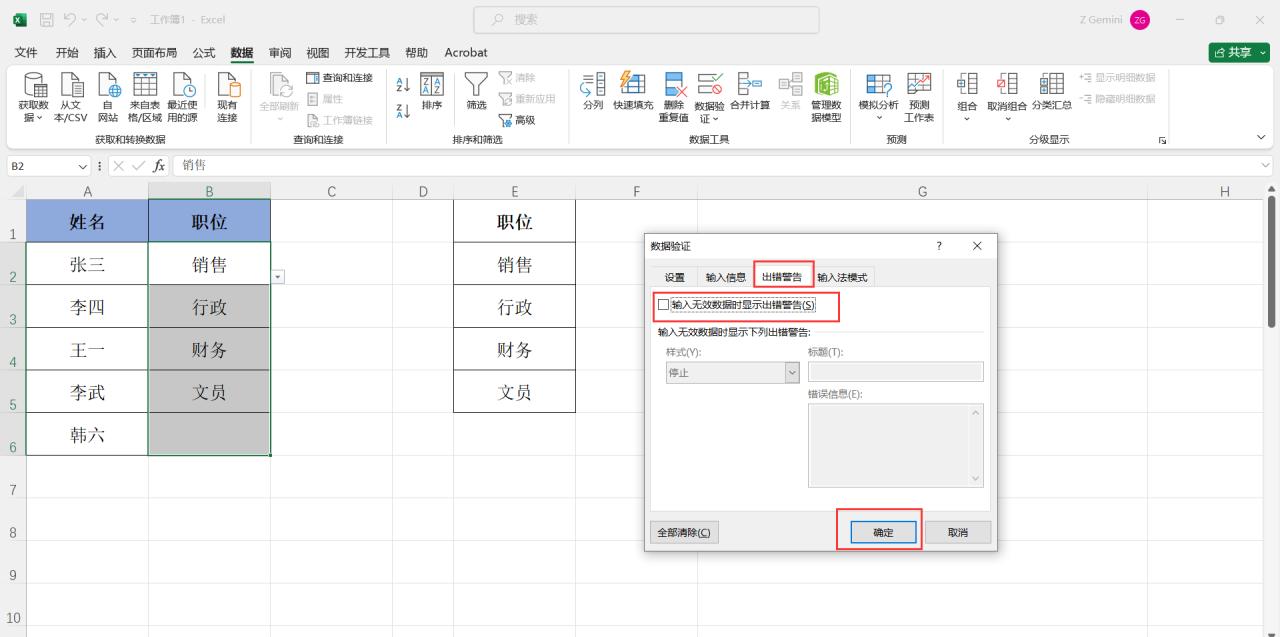Click the ZG account avatar
The height and width of the screenshot is (637, 1280).
(1140, 20)
